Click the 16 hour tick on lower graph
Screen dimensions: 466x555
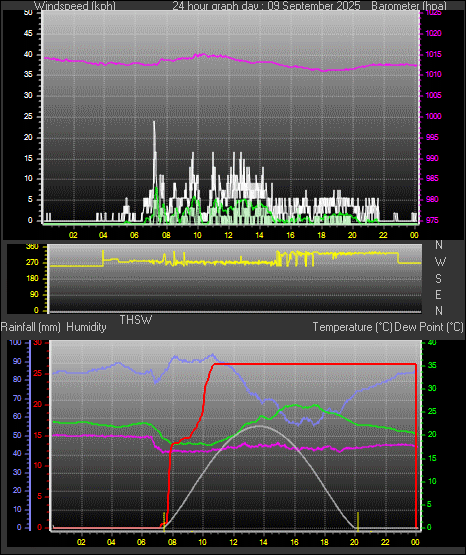294,542
